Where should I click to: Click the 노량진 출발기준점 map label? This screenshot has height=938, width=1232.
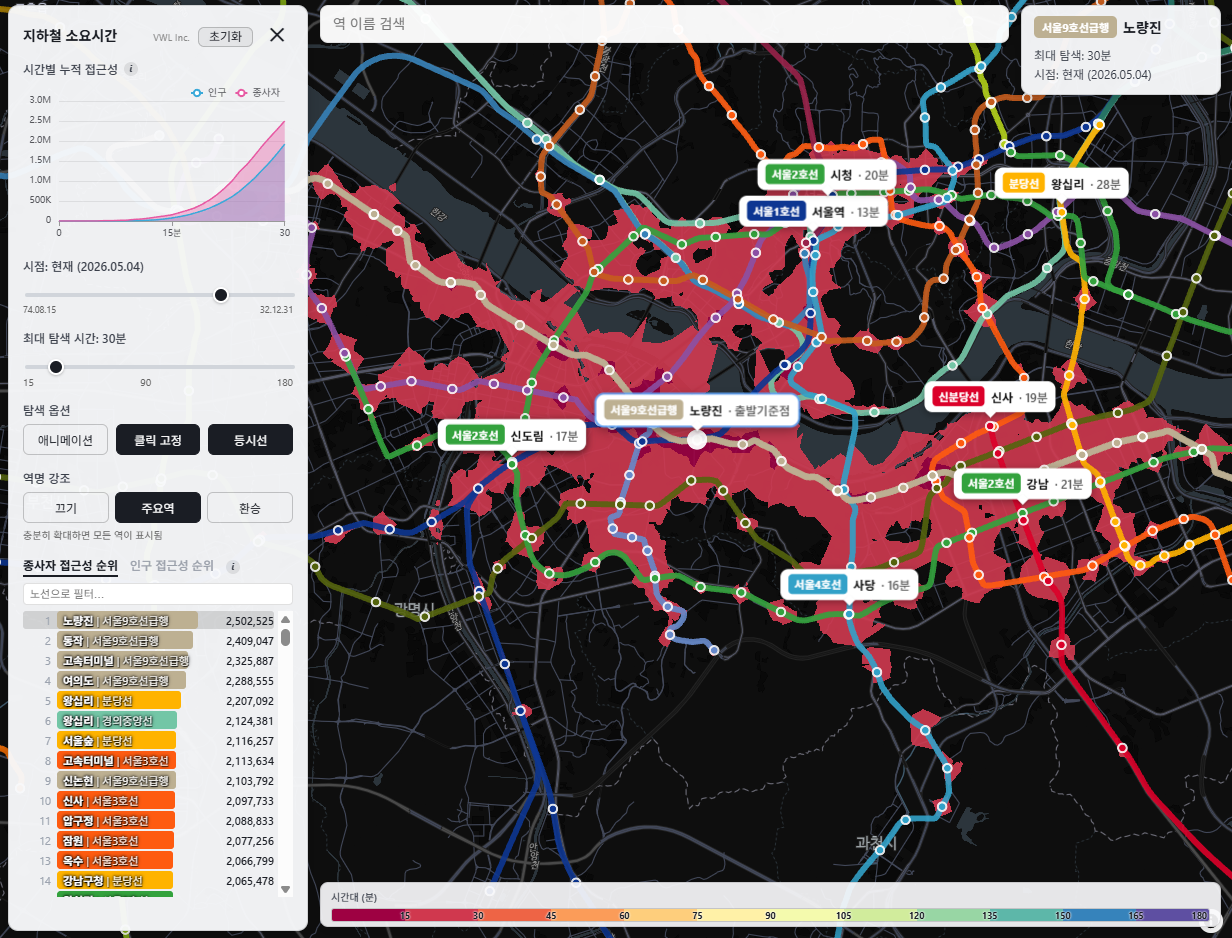(x=697, y=411)
